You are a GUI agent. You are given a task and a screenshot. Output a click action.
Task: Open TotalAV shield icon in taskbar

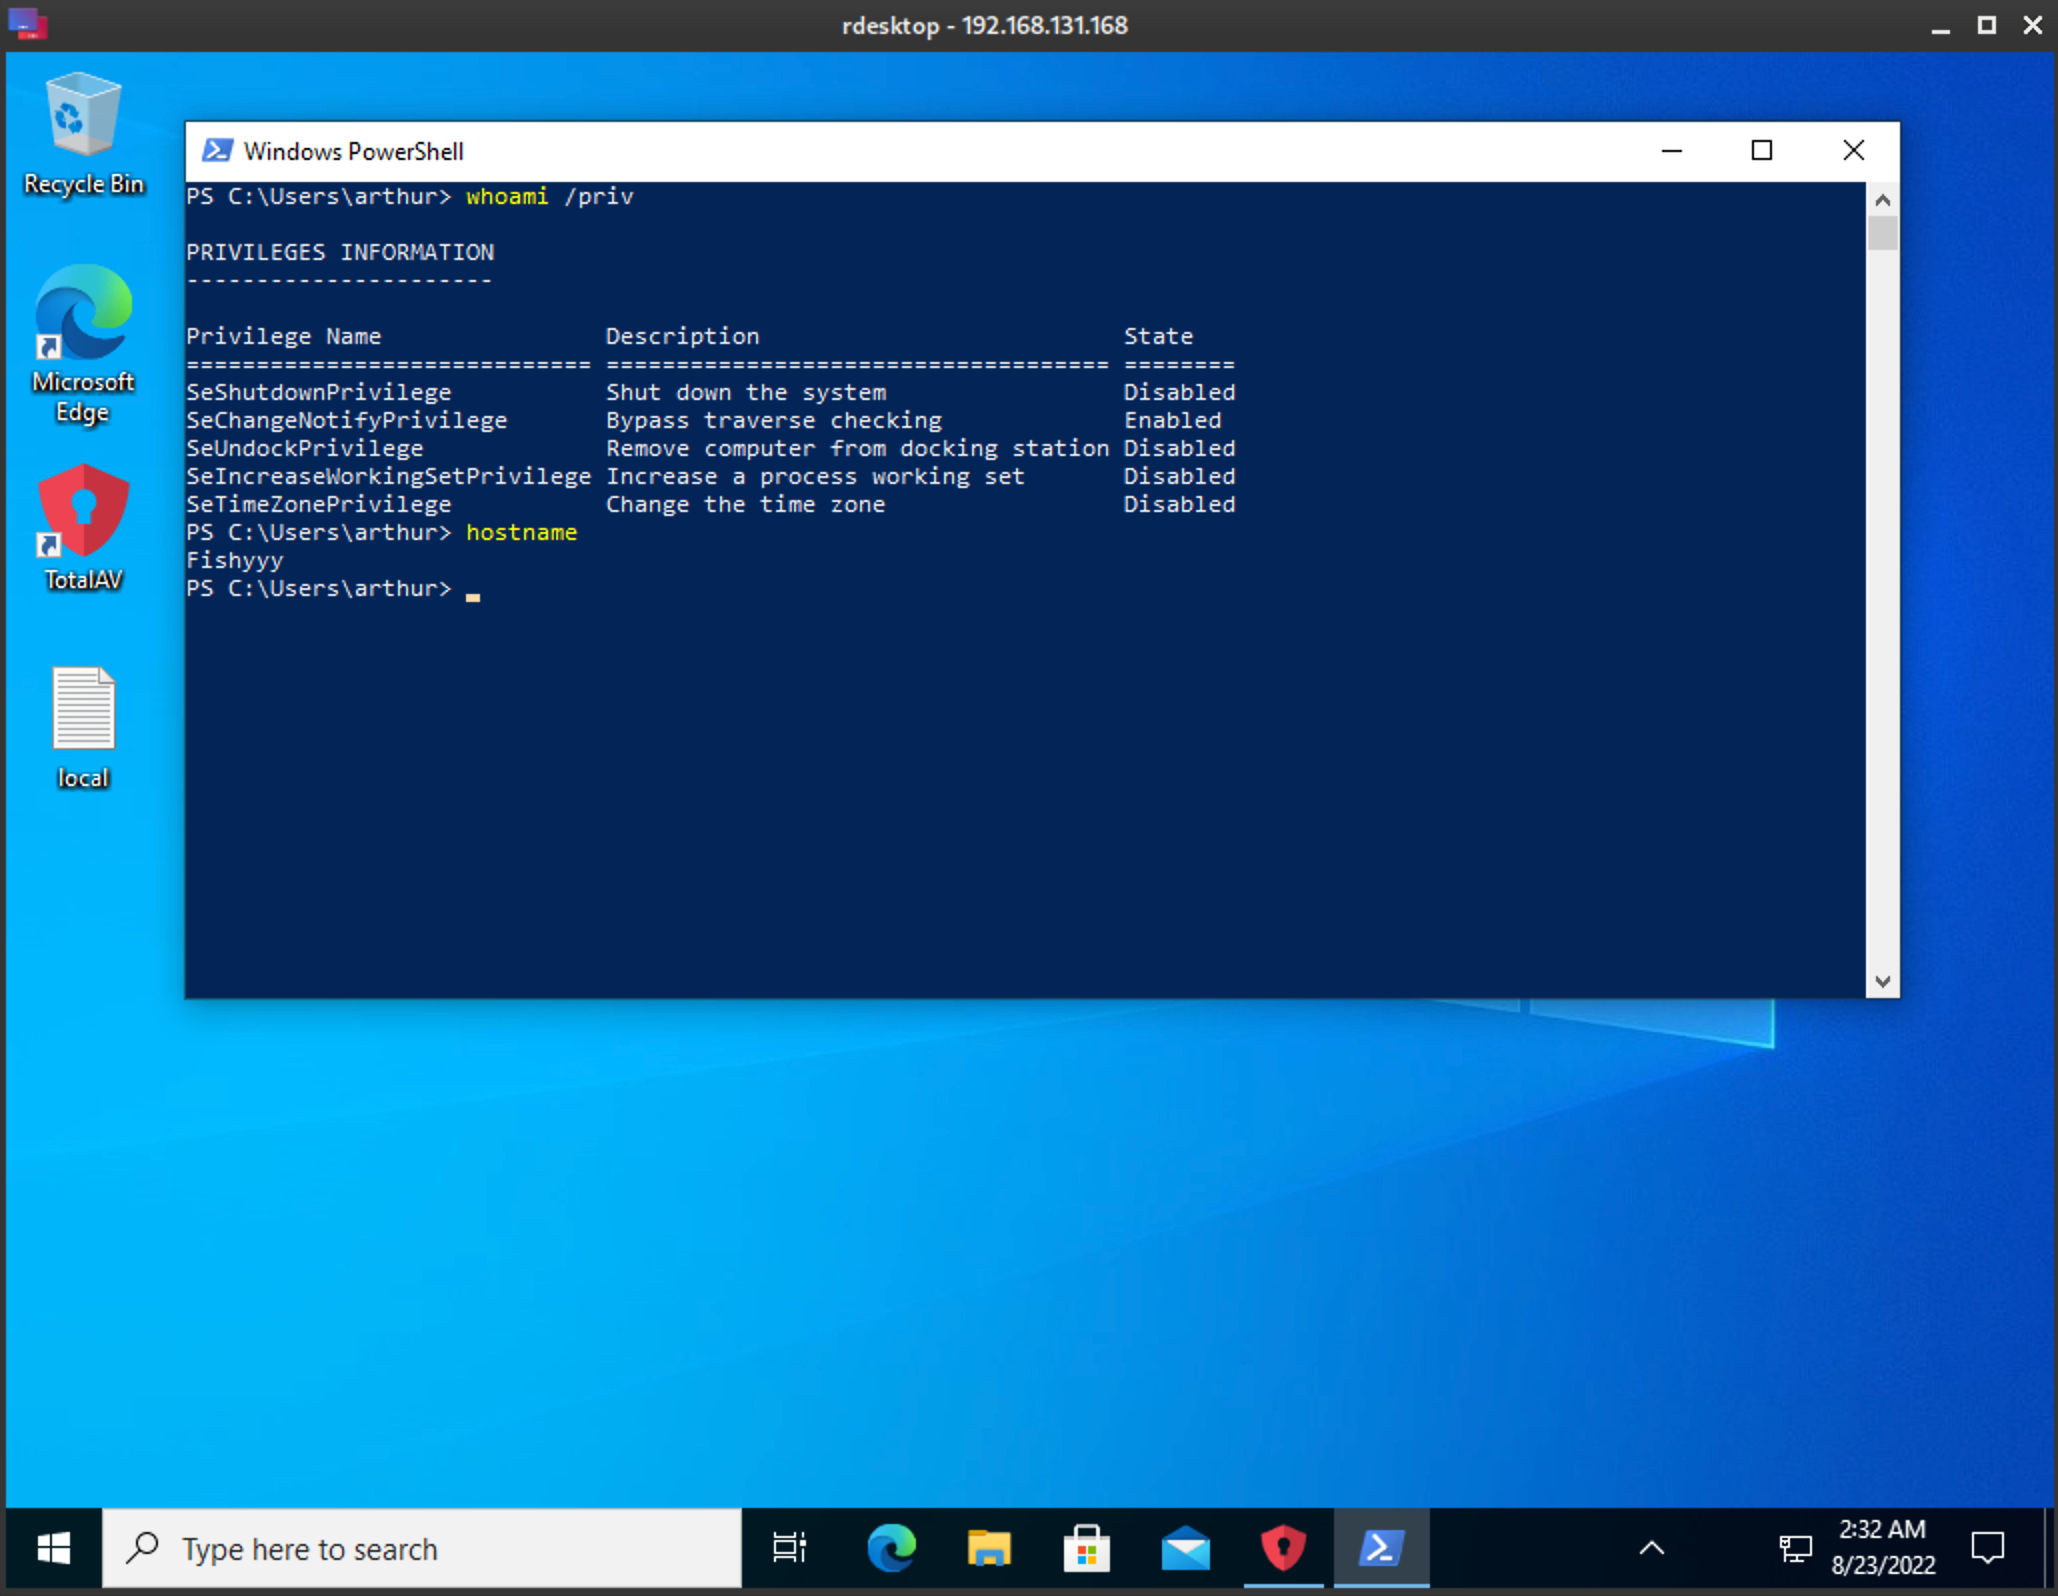pos(1283,1548)
